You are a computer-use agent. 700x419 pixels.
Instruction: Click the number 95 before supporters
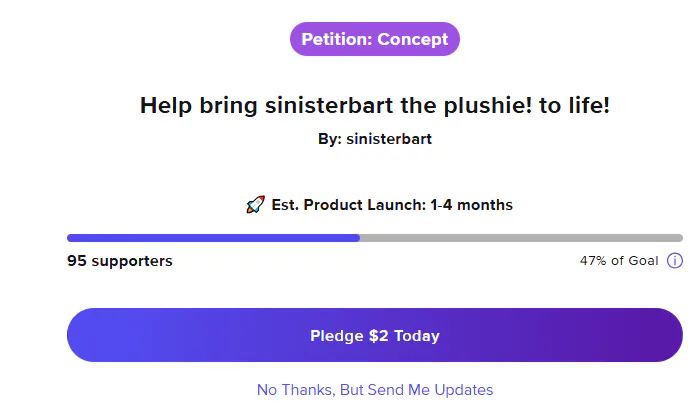[77, 261]
